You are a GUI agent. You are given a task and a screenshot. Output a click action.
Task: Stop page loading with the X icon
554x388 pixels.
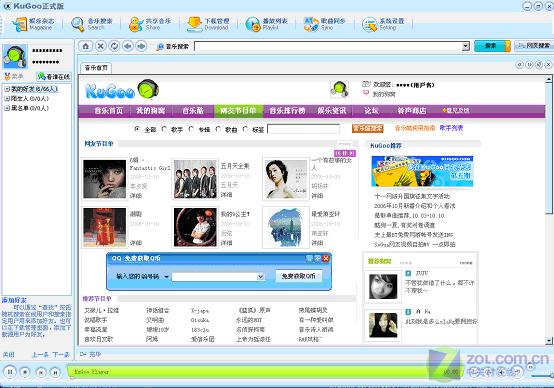point(101,46)
